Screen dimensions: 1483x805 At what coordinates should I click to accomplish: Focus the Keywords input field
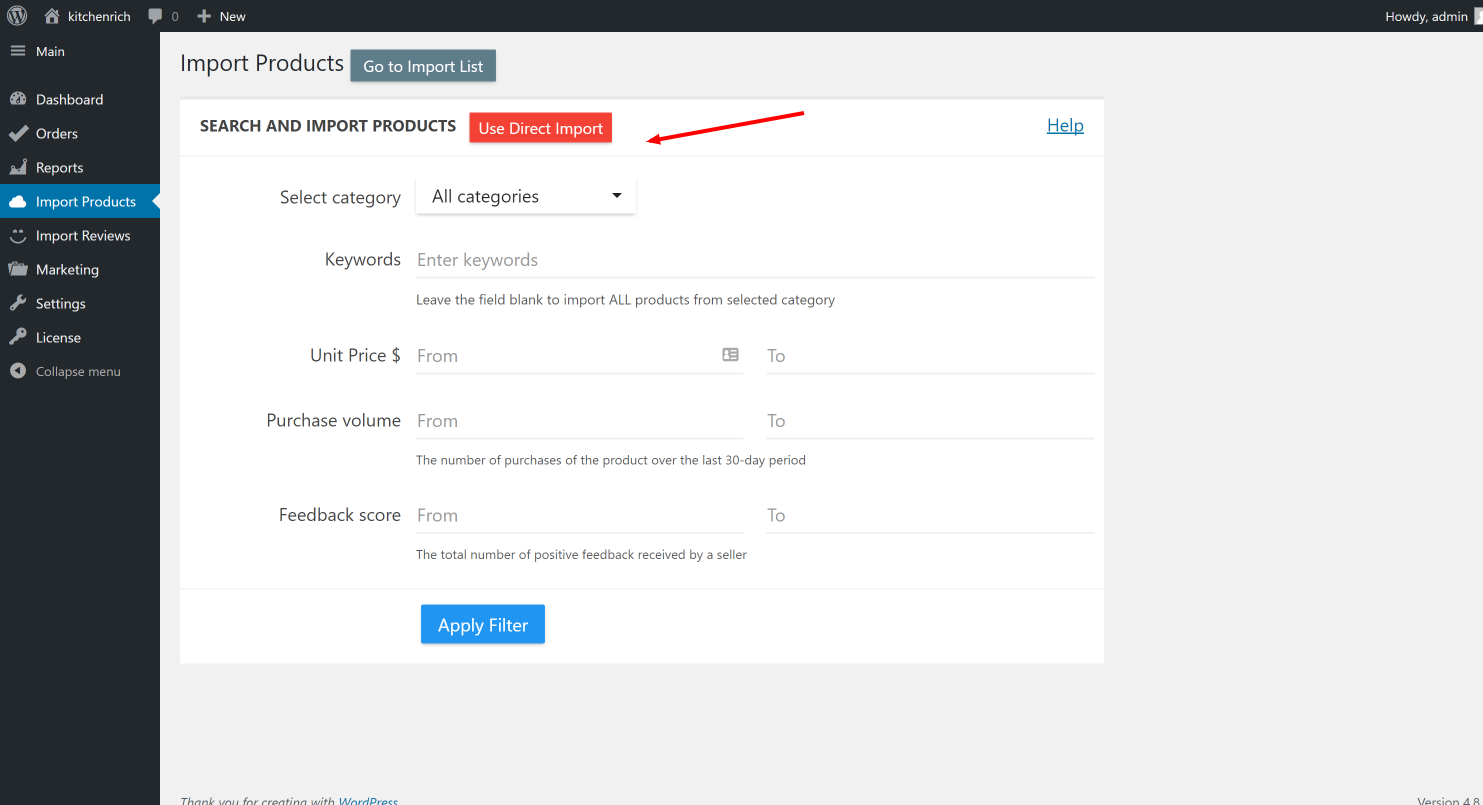click(x=754, y=260)
